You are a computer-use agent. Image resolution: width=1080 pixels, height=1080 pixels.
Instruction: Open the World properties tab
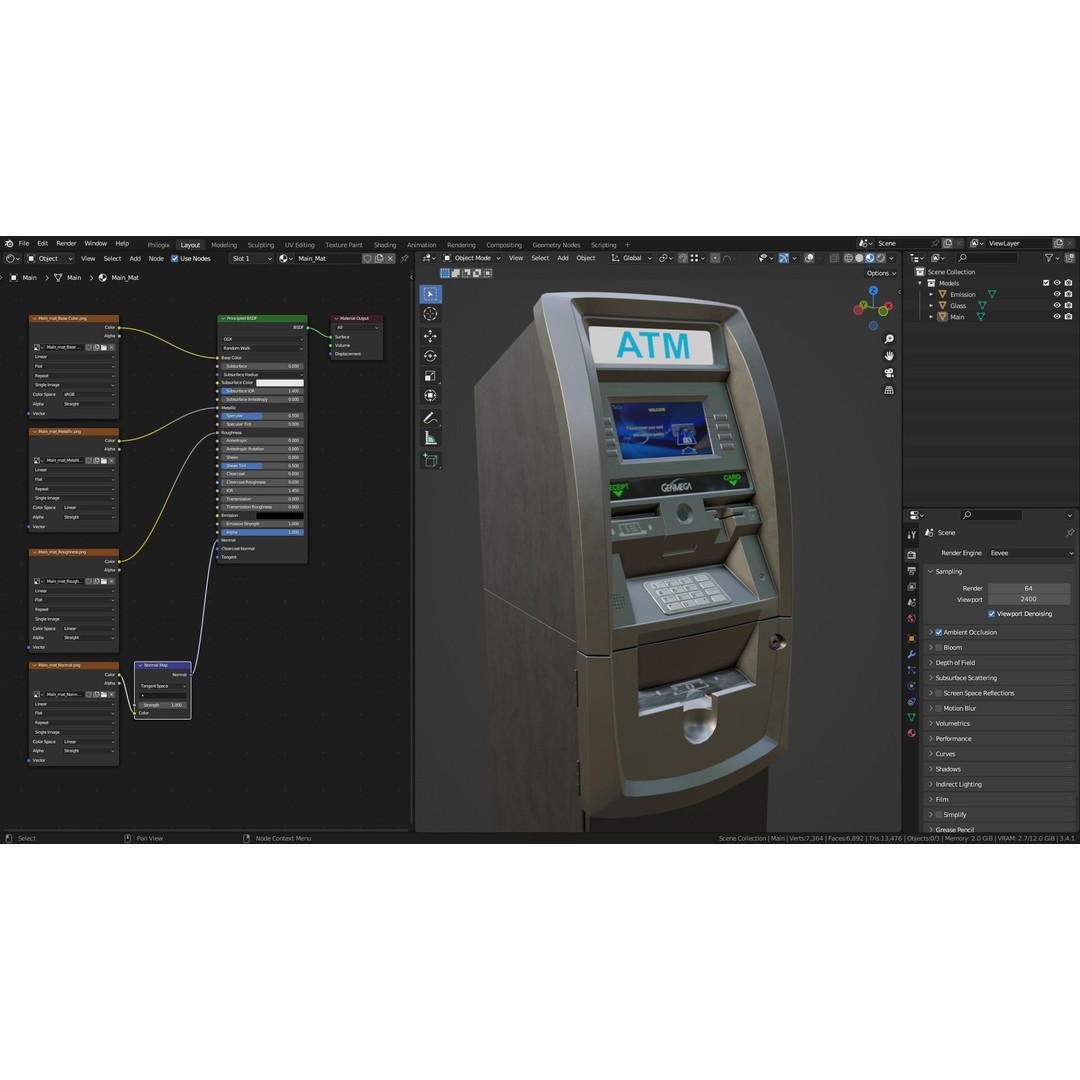tap(911, 619)
